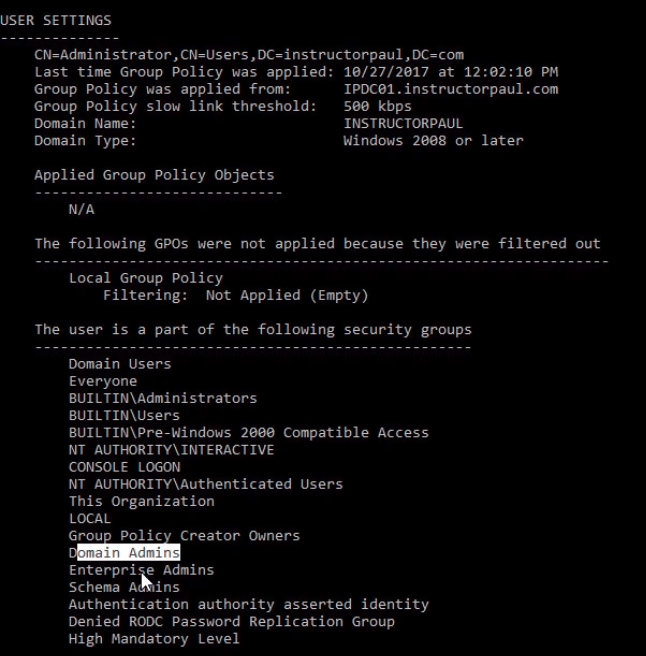Click the Pre-Windows 2000 Compatible Access entry

(249, 433)
